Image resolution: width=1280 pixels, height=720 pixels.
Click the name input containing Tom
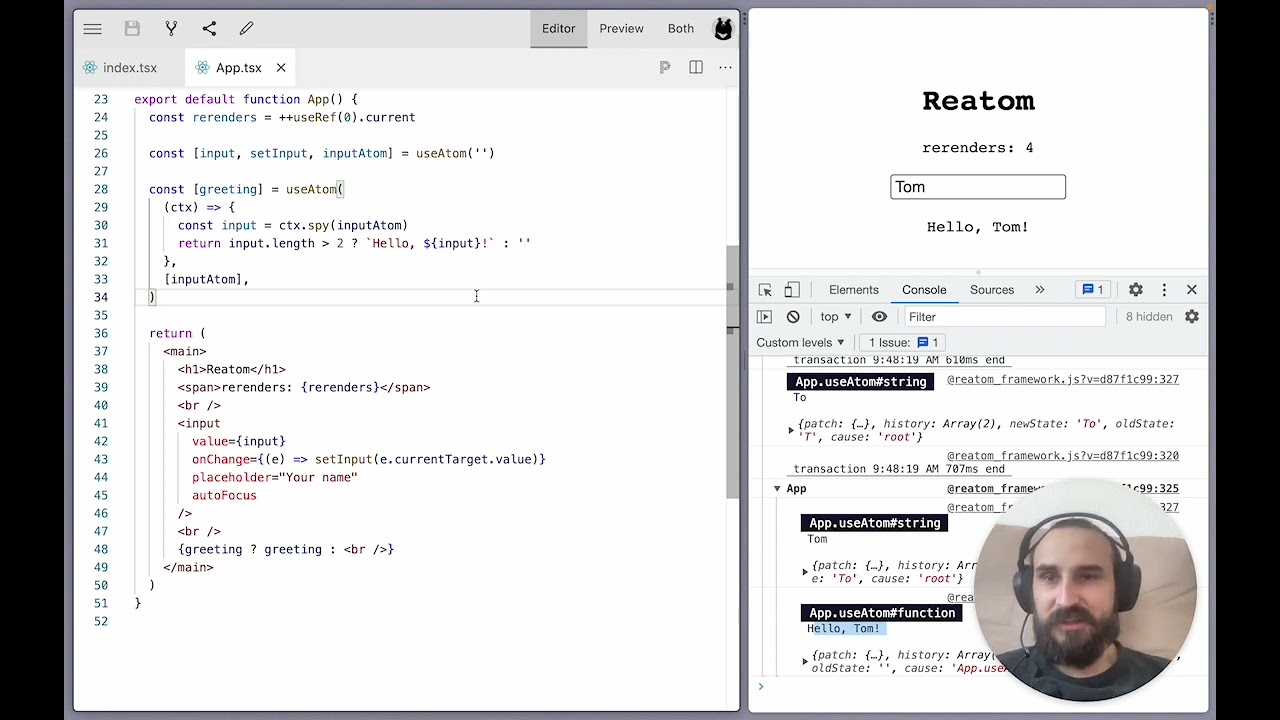tap(978, 187)
